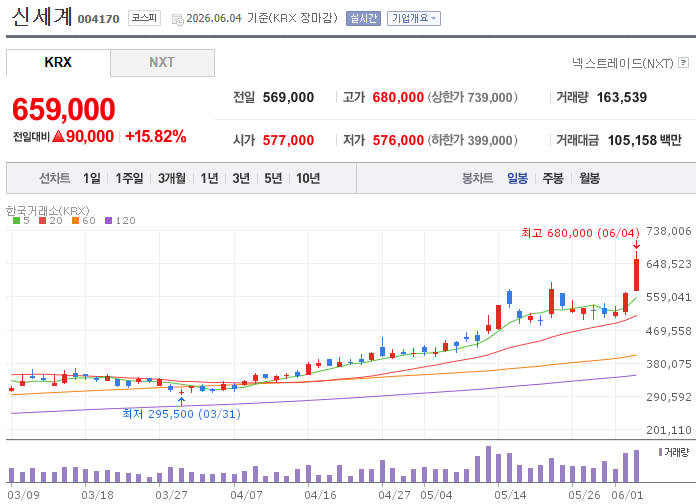This screenshot has height=504, width=696.
Task: Click the red 20-day moving average swatch
Action: pos(43,221)
